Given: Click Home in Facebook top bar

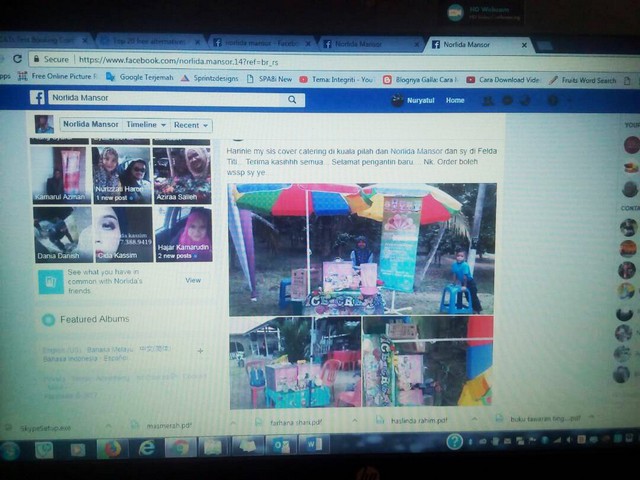Looking at the screenshot, I should tap(455, 100).
